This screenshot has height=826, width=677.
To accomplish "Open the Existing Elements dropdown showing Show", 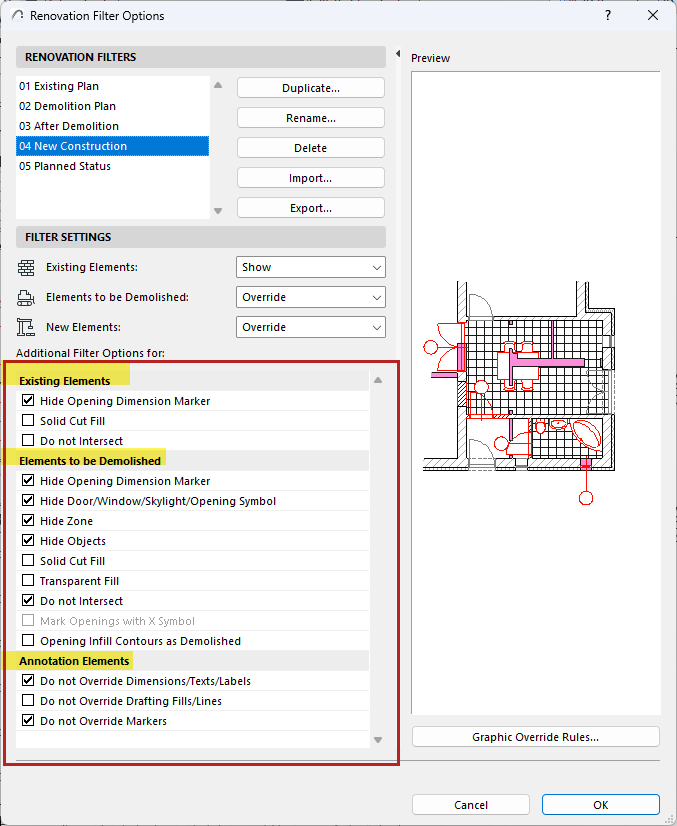I will [x=311, y=267].
